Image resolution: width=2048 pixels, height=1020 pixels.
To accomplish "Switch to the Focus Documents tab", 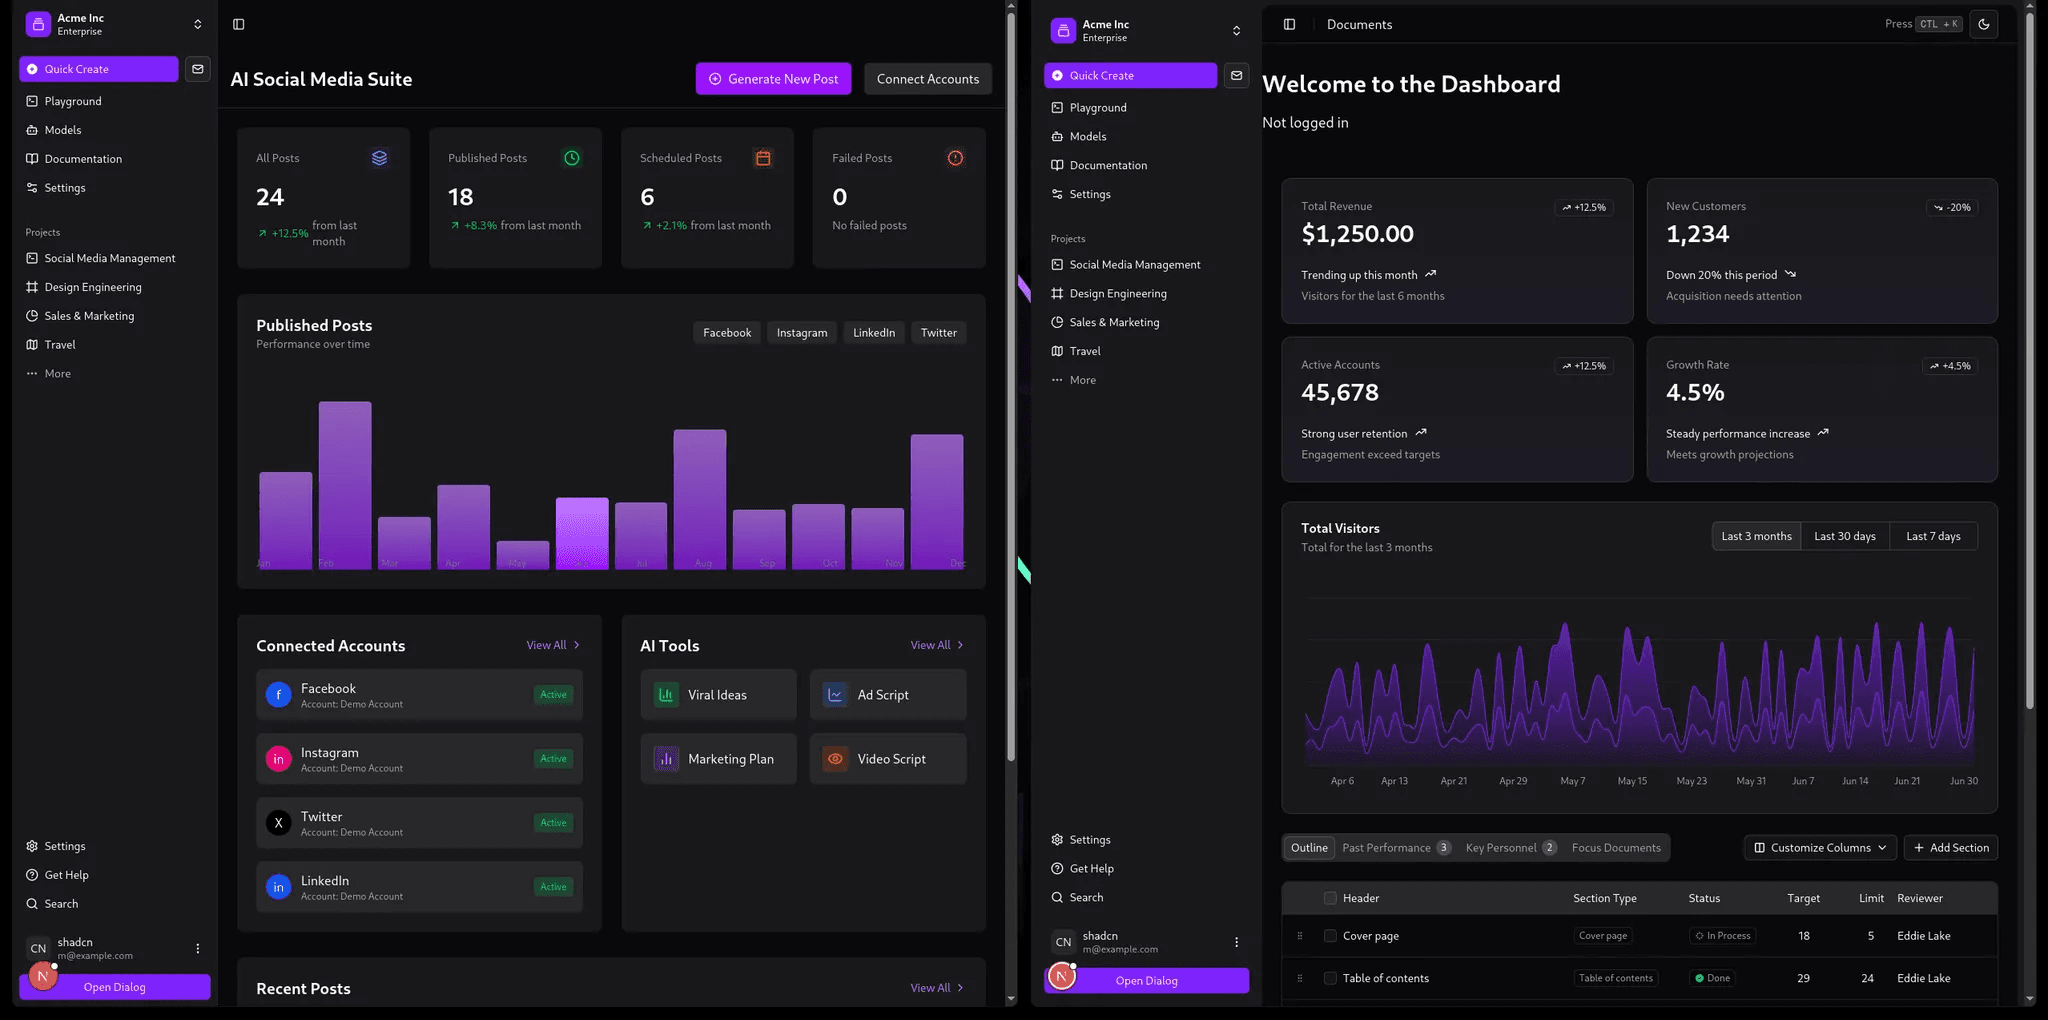I will tap(1616, 848).
